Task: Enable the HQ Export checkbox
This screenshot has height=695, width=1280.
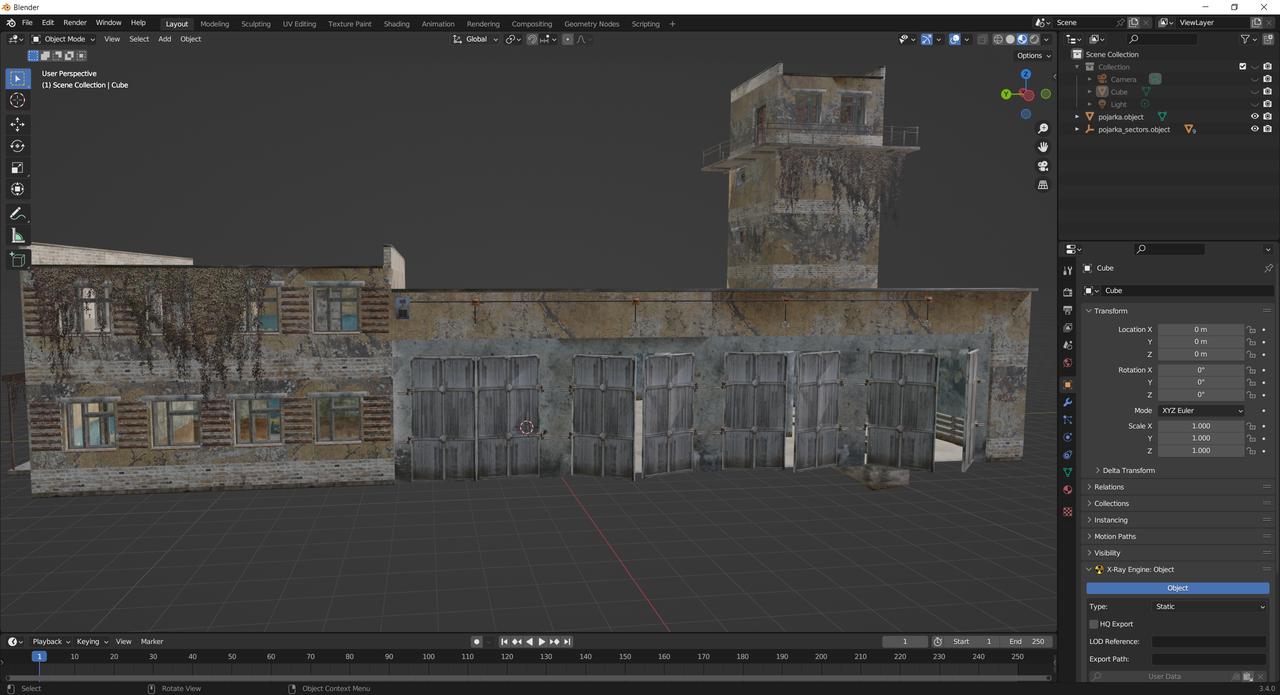Action: pos(1093,624)
